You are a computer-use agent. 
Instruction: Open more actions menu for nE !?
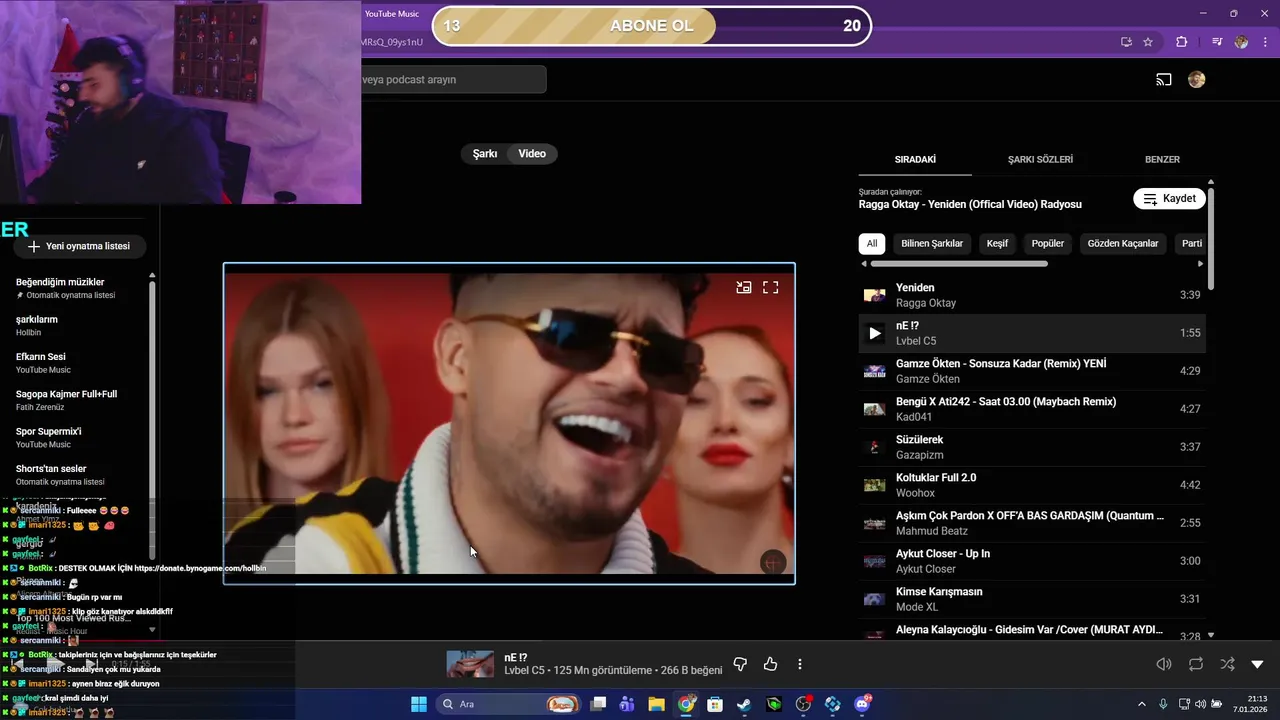800,664
